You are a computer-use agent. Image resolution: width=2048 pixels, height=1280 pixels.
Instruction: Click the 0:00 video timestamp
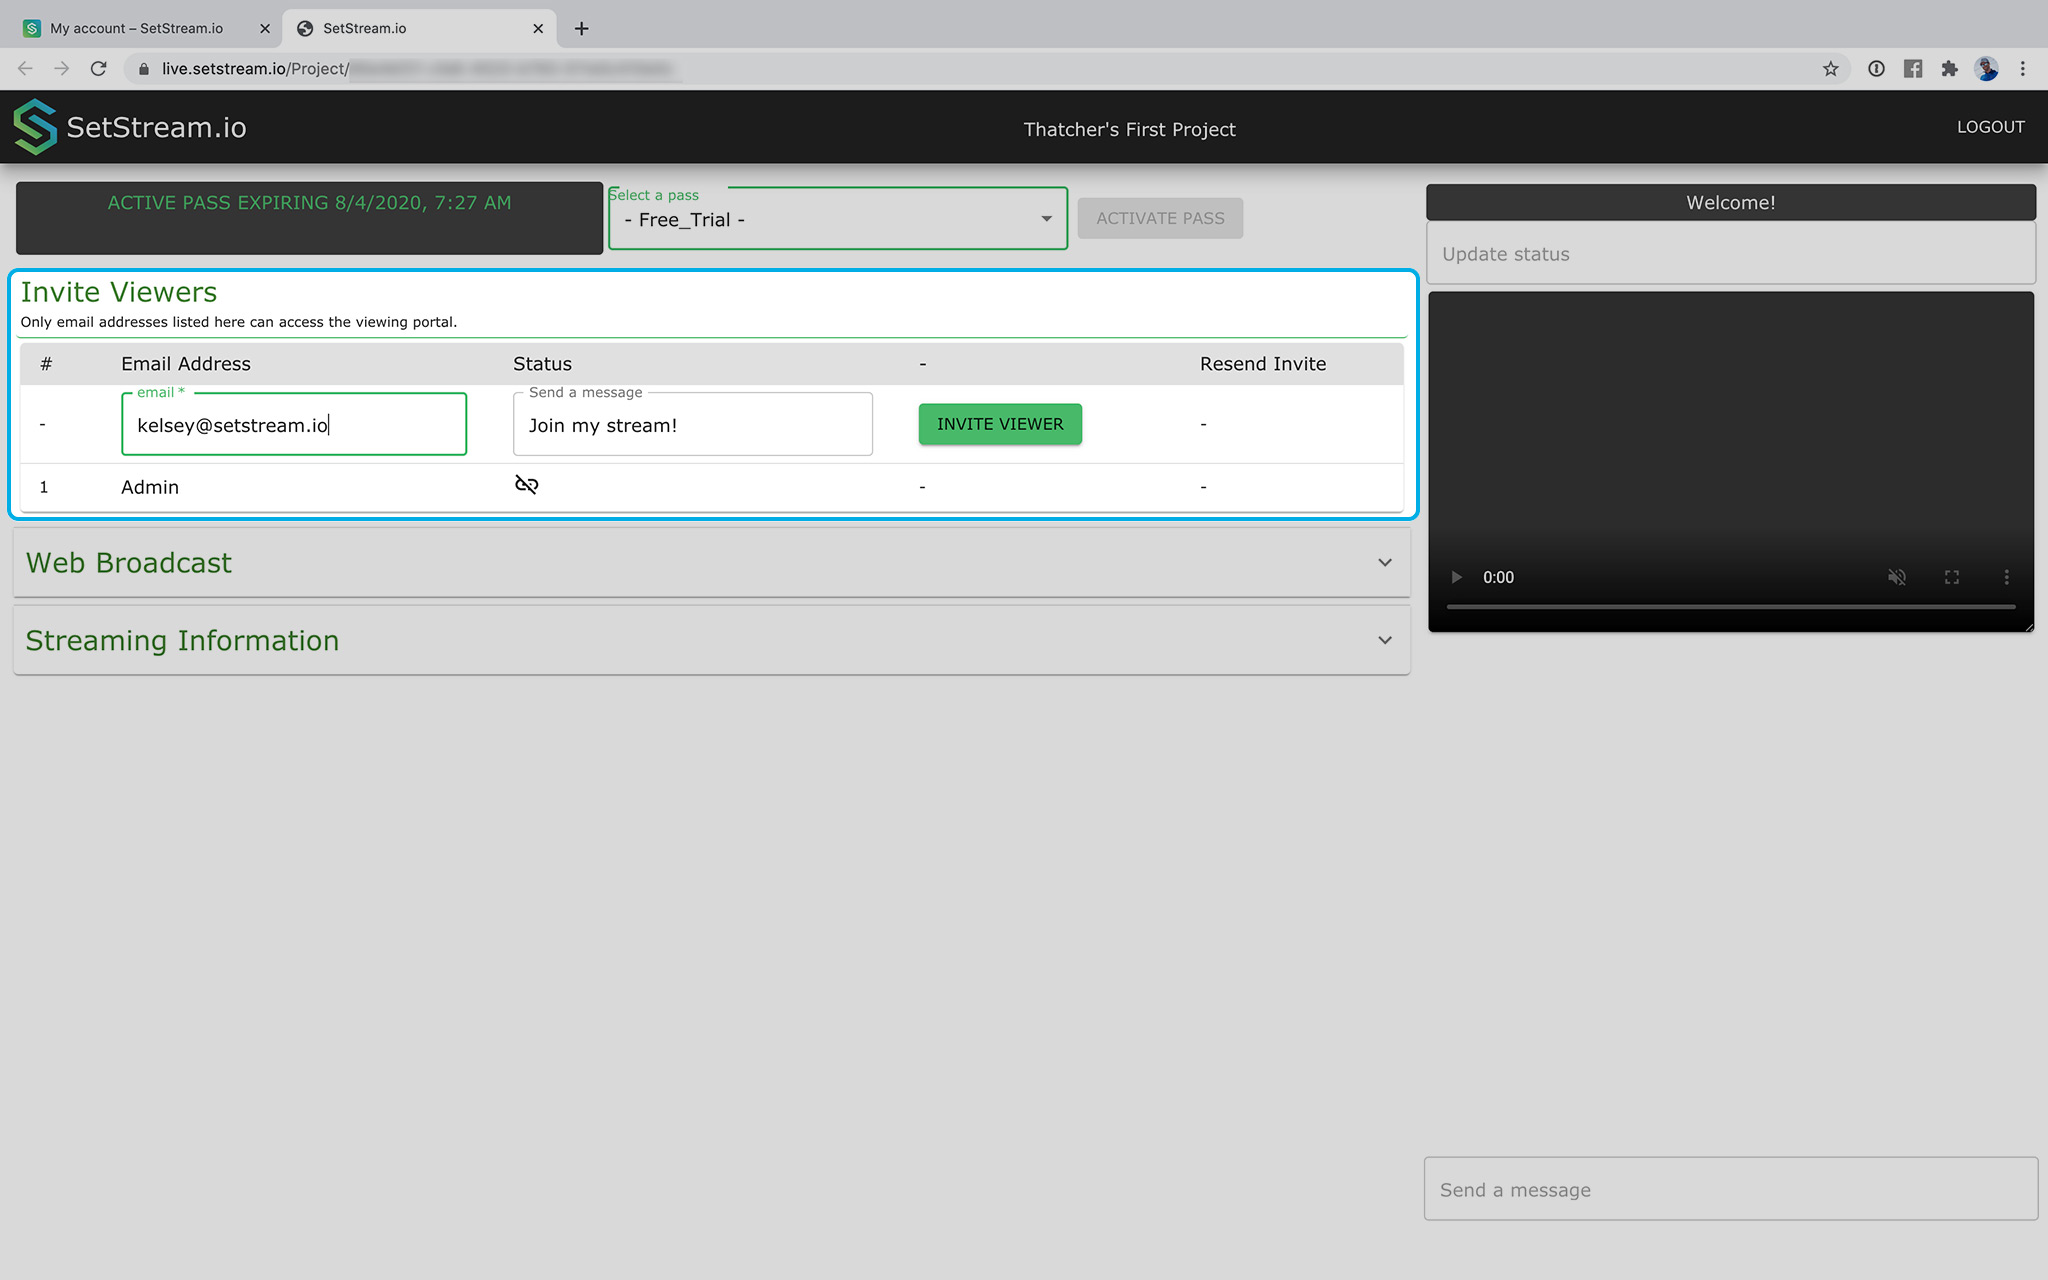[x=1498, y=577]
